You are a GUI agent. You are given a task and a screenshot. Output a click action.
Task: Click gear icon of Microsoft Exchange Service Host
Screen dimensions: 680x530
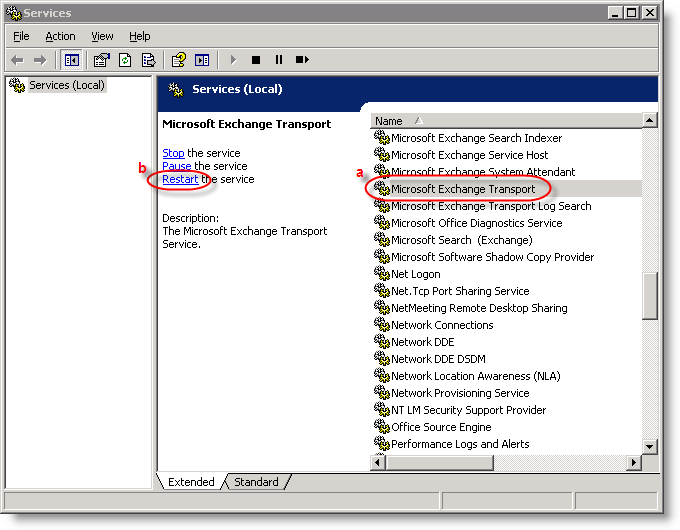pyautogui.click(x=382, y=154)
